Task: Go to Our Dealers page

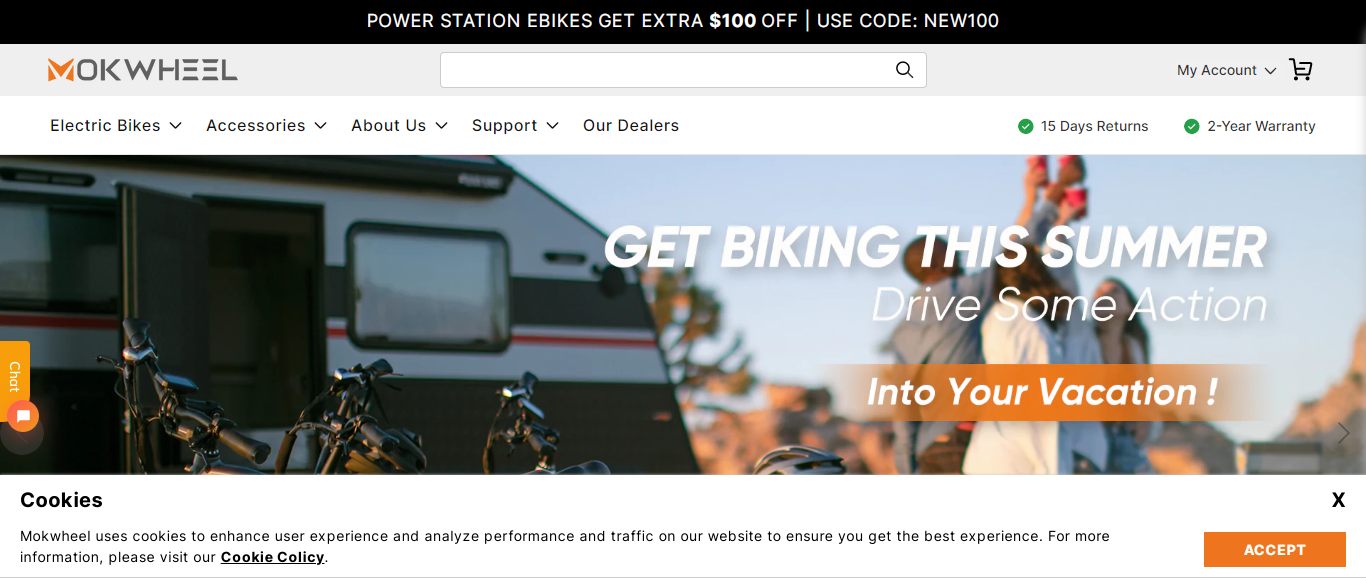Action: [631, 126]
